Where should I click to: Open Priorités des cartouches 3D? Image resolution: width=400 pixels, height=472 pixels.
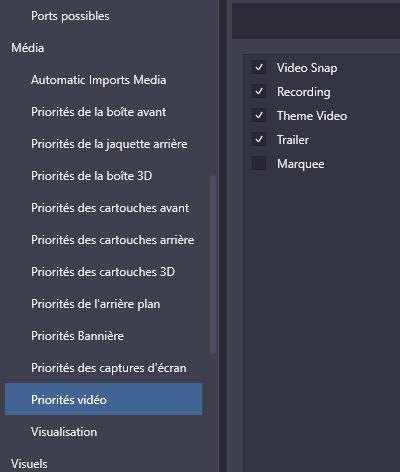point(103,272)
